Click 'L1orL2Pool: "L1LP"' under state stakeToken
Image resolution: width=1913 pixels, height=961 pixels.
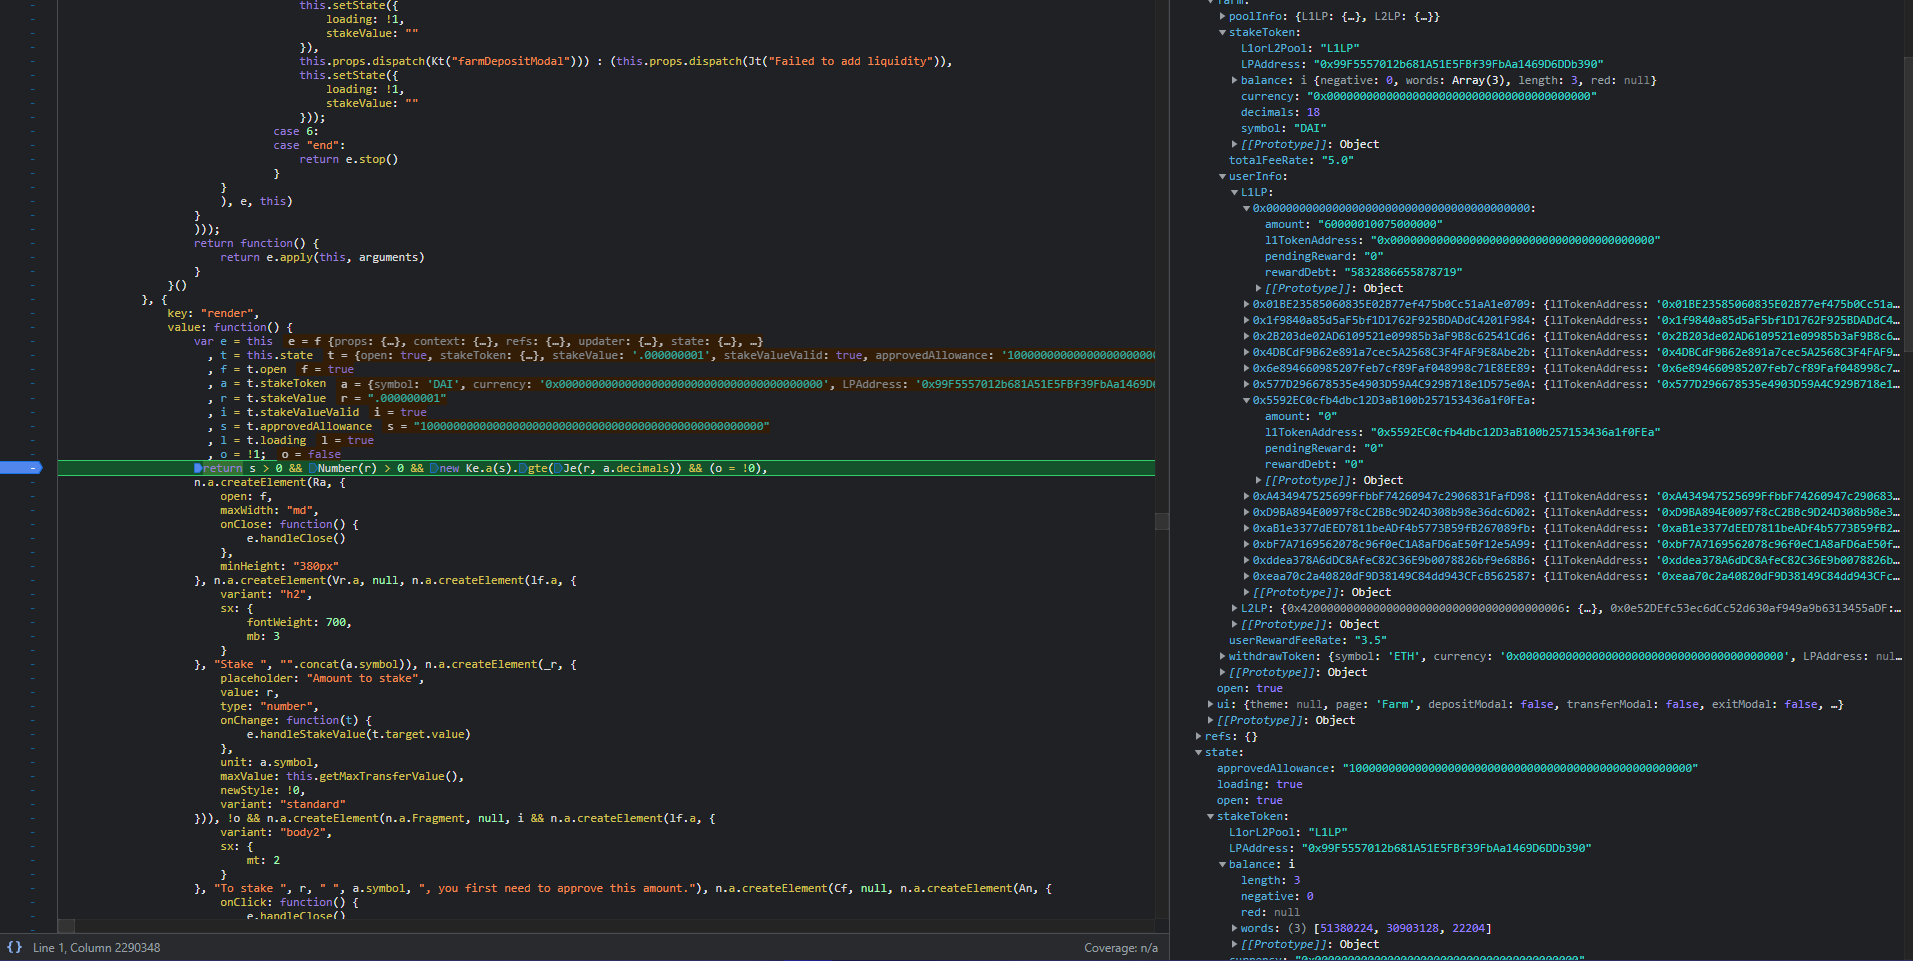tap(1288, 832)
